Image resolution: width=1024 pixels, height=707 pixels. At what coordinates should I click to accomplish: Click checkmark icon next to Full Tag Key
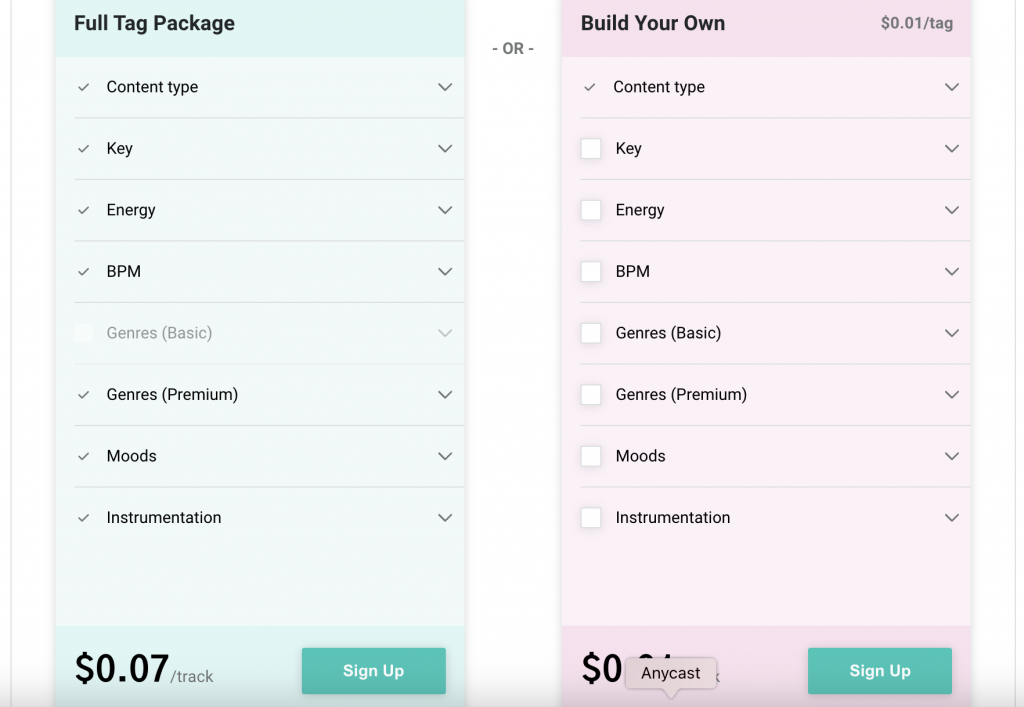84,149
